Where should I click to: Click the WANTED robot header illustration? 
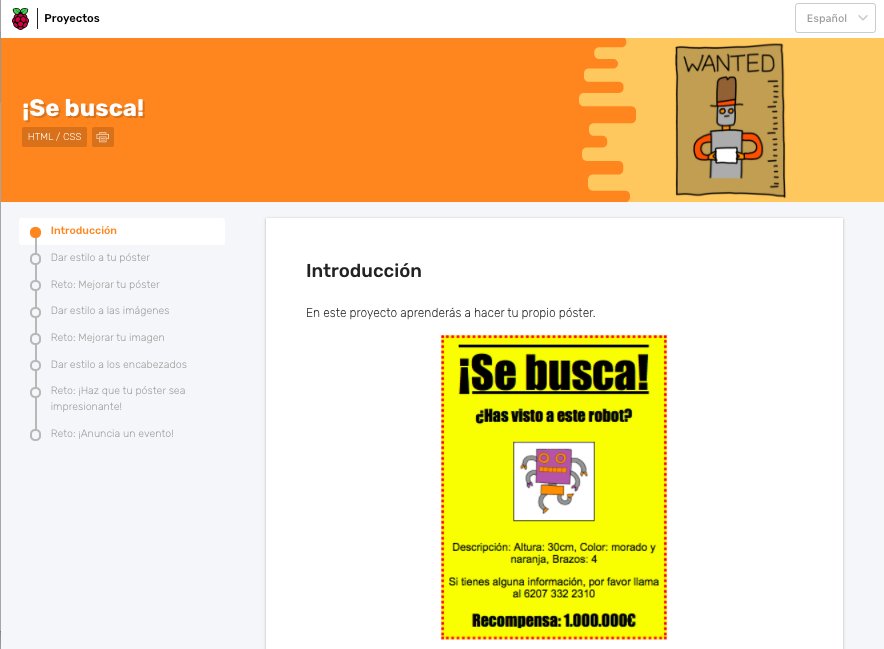[x=728, y=119]
